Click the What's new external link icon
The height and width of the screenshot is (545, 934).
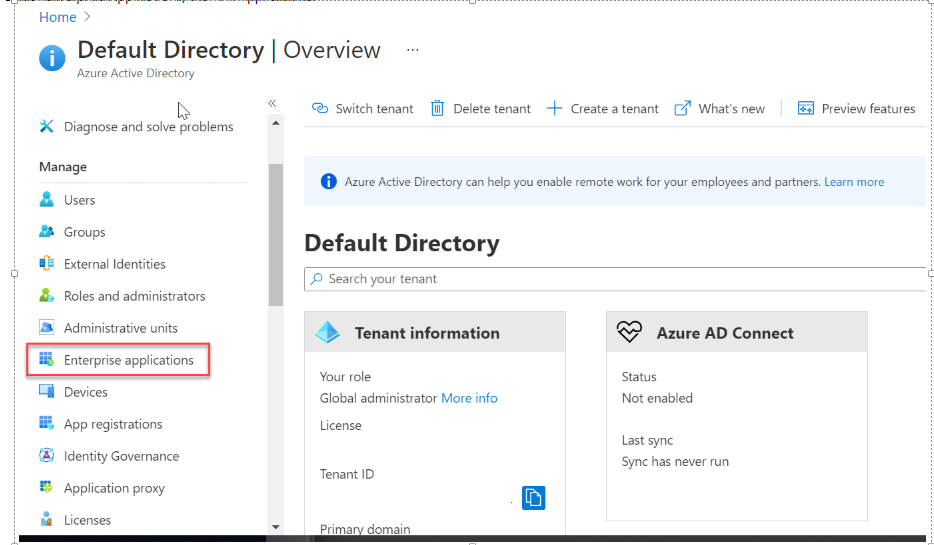683,108
